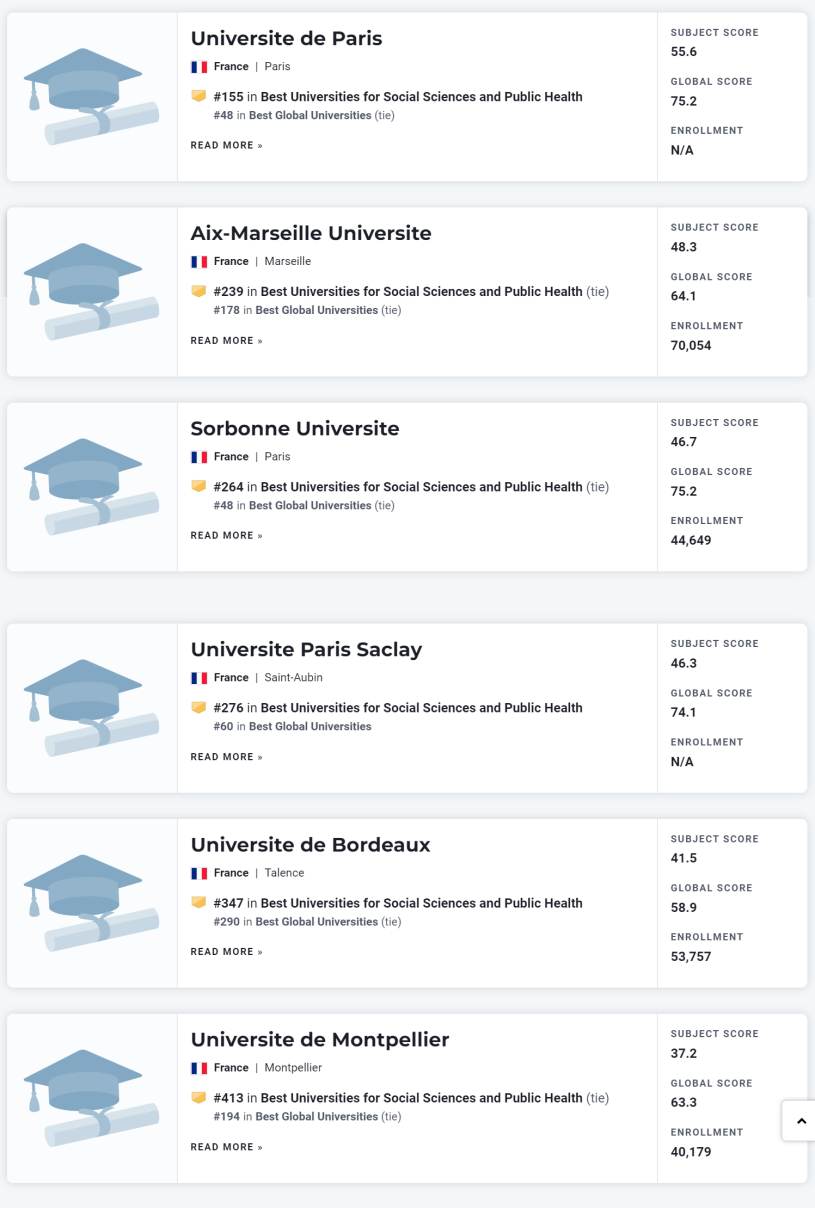The height and width of the screenshot is (1208, 815).
Task: Click #60 in Best Global Universities link
Action: pyautogui.click(x=292, y=726)
